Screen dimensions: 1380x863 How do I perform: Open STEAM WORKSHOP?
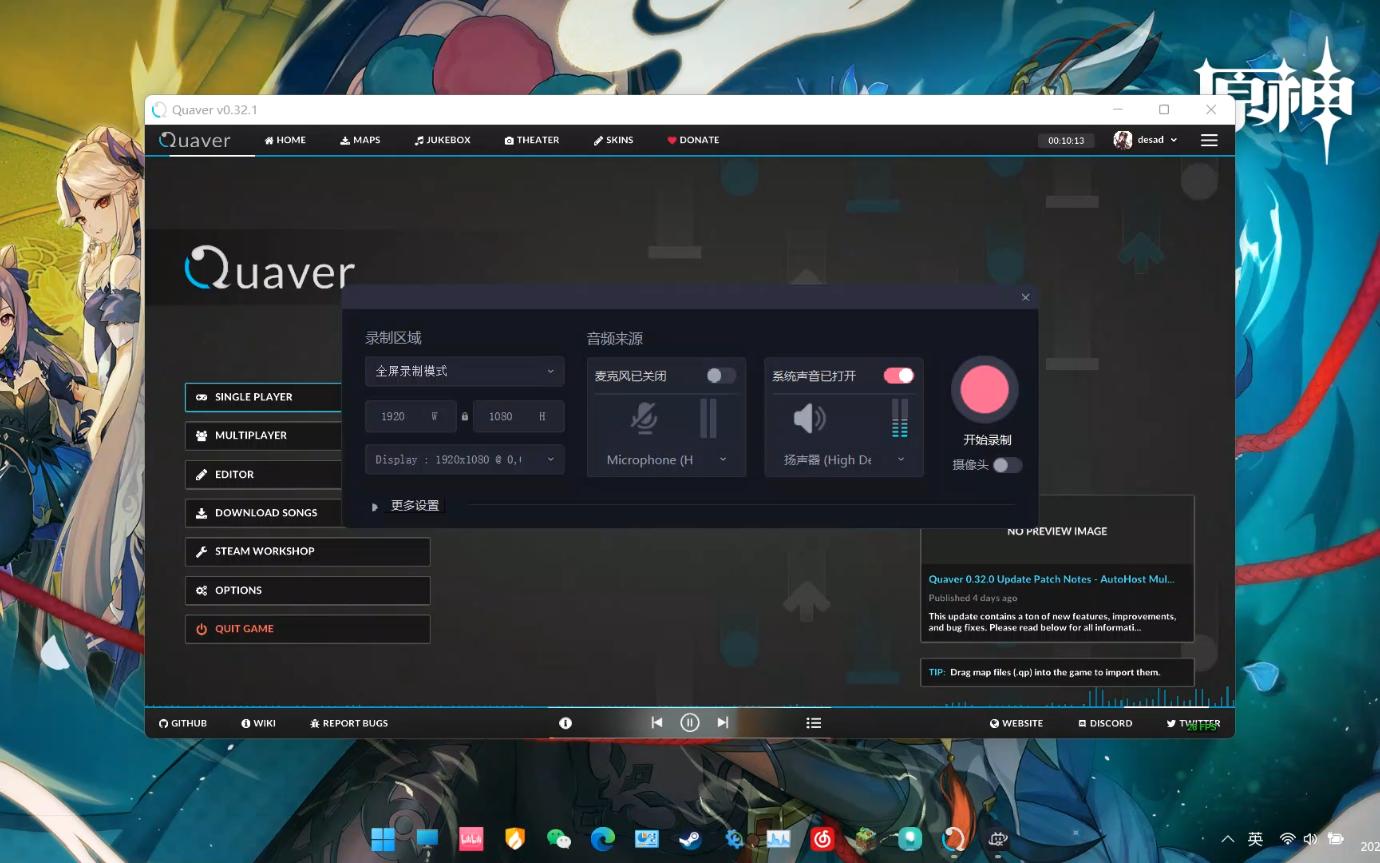tap(307, 552)
